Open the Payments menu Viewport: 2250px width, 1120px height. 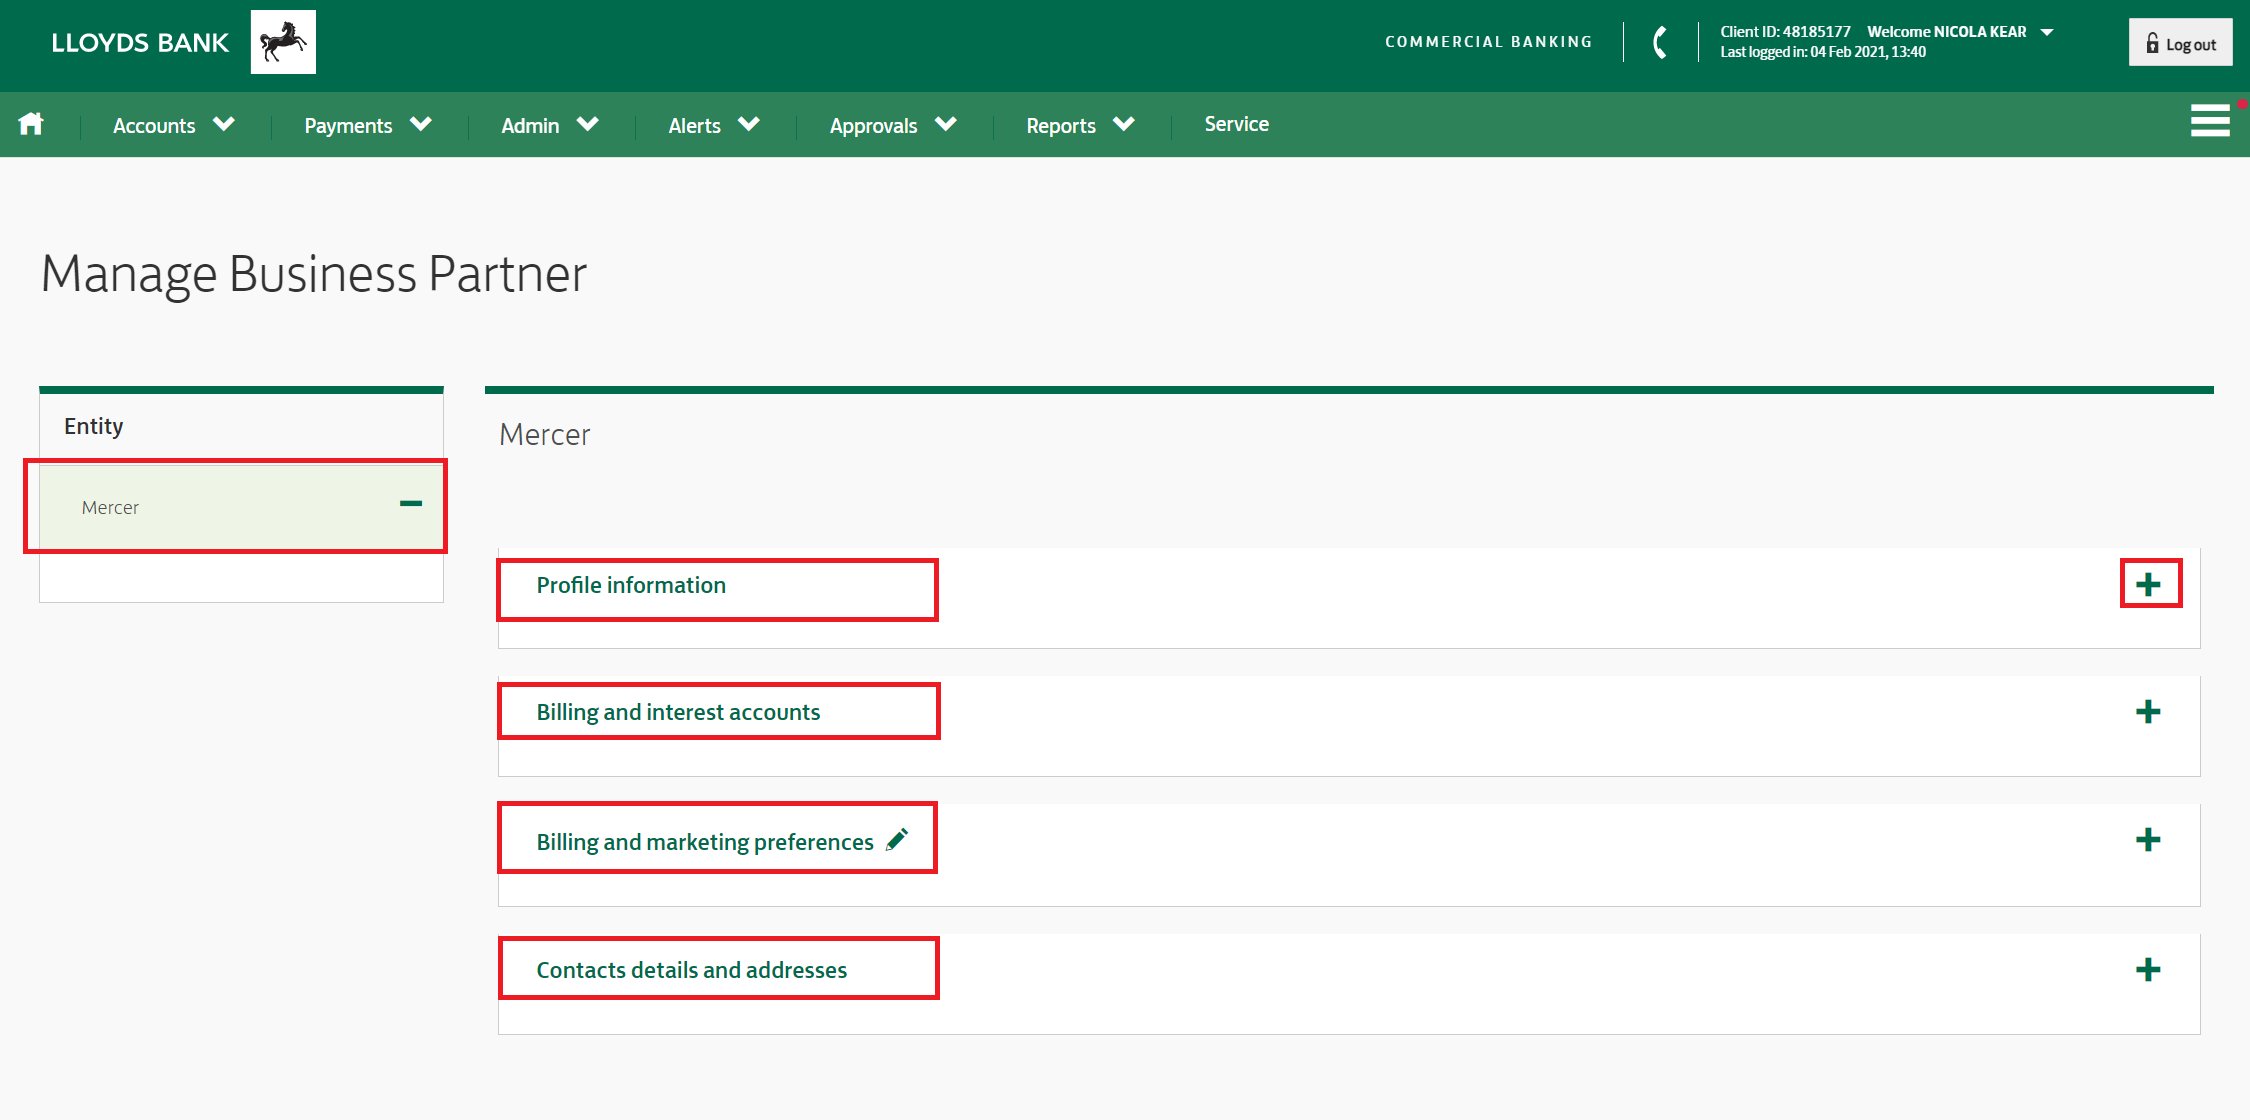368,125
